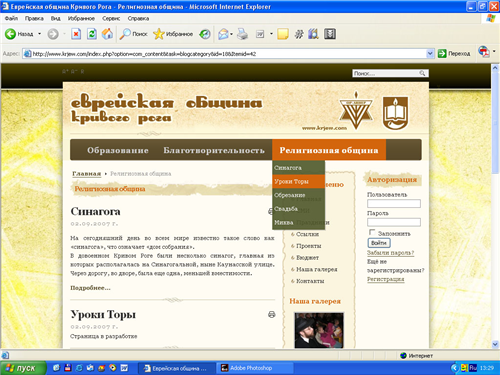
Task: Click the Back (Назад) arrow icon
Action: [10, 34]
